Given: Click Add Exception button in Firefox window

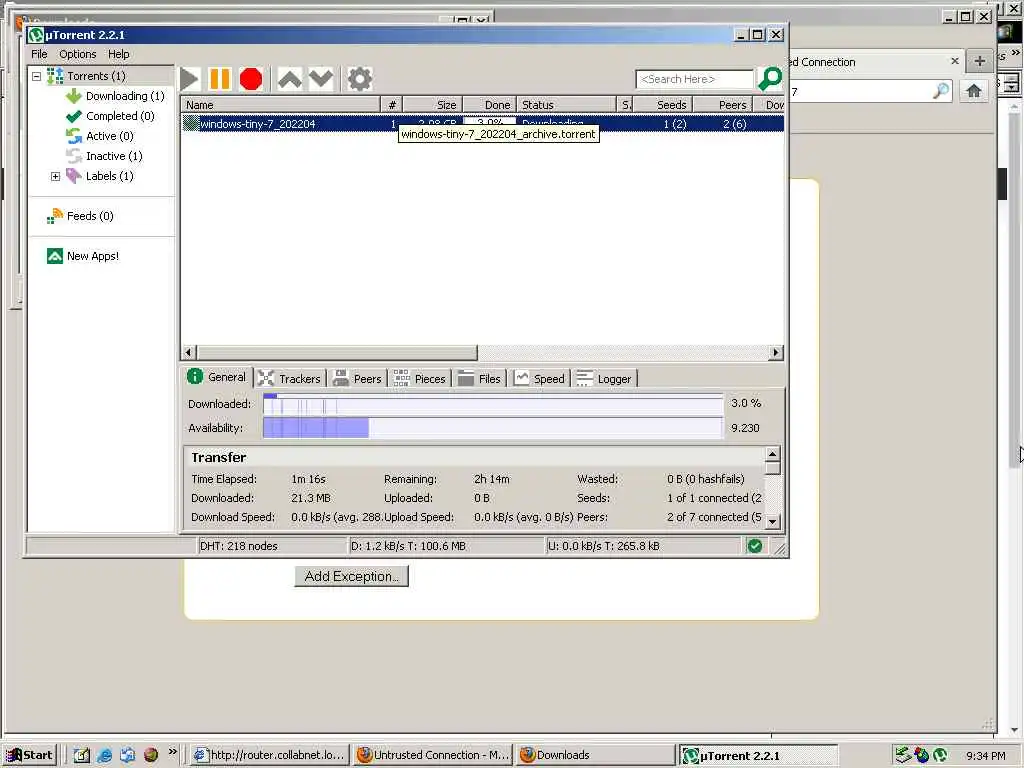Looking at the screenshot, I should 351,577.
